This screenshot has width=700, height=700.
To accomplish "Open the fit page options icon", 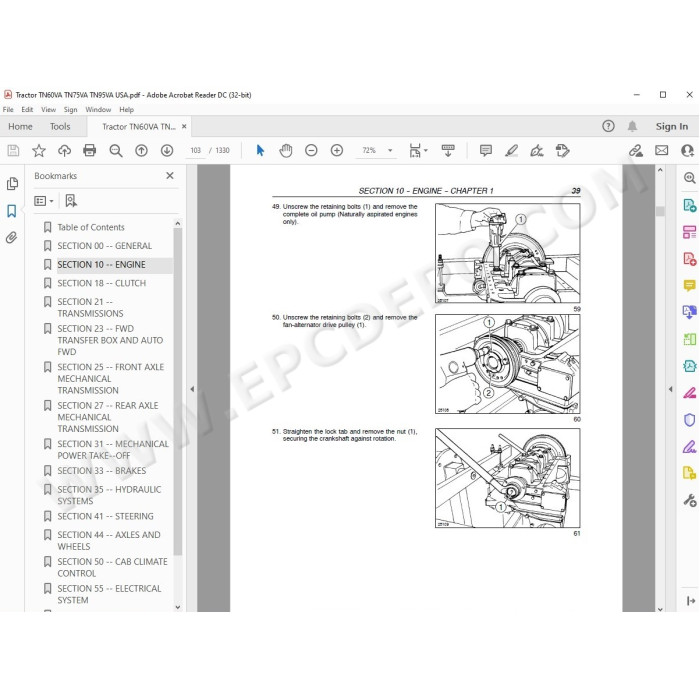I will pos(417,150).
